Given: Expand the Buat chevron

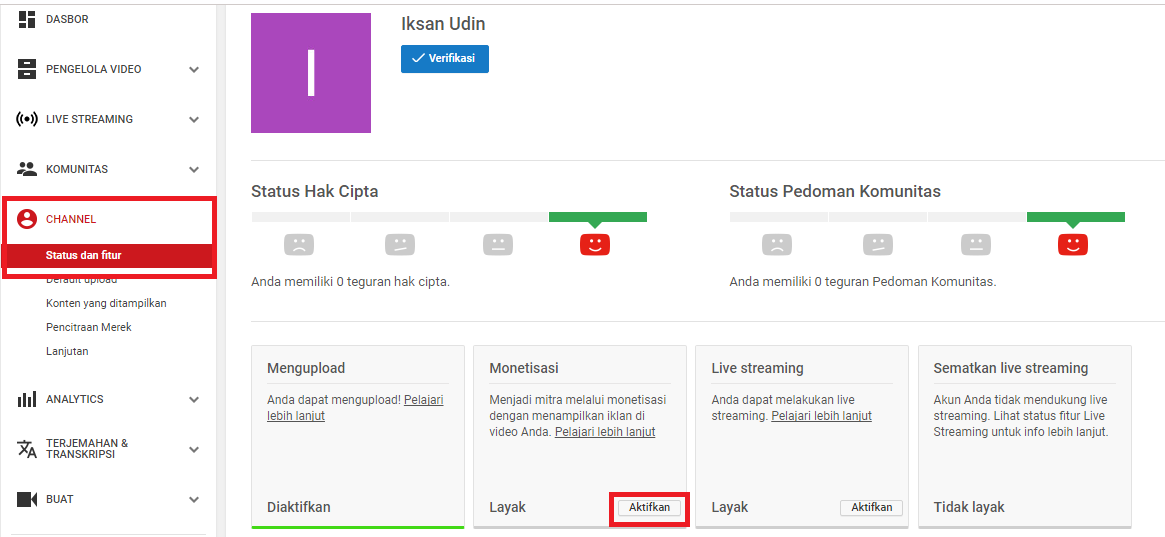Looking at the screenshot, I should pos(194,500).
